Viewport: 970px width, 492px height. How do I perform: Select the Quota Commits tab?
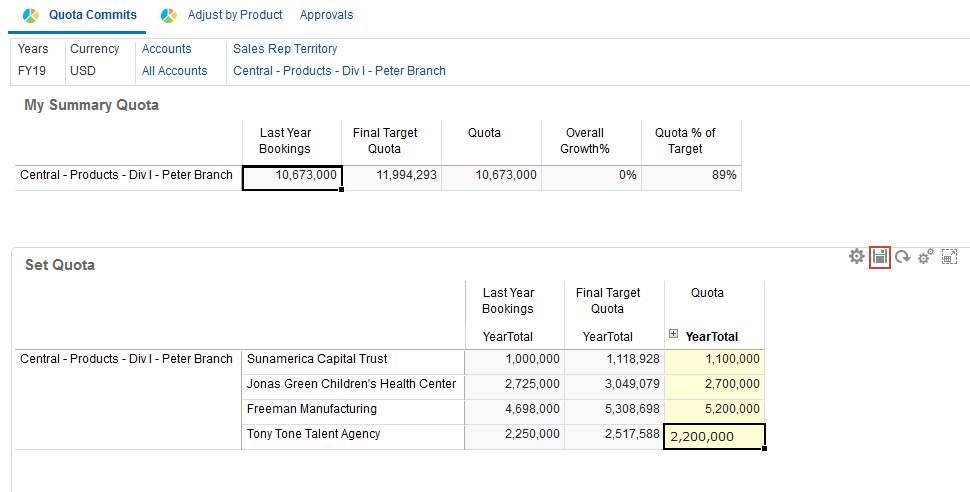[x=92, y=15]
